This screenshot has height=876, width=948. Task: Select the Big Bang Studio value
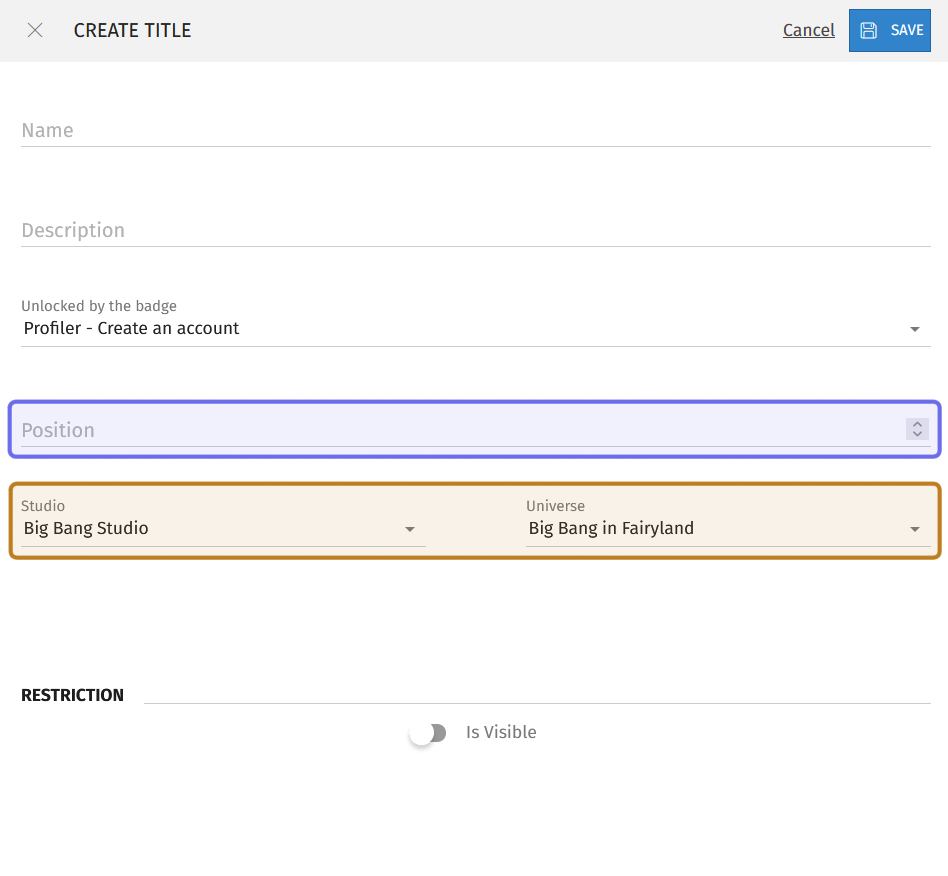(86, 528)
